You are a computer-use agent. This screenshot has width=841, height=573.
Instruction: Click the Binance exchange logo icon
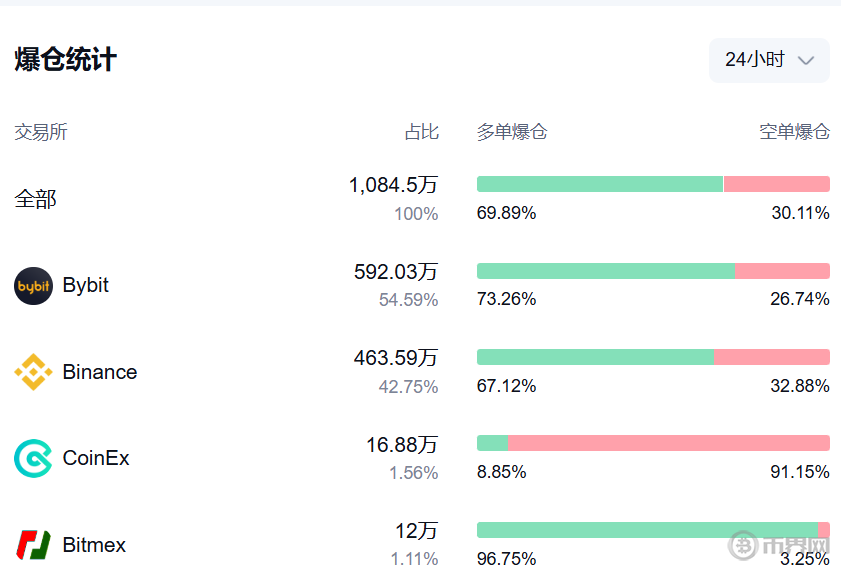pyautogui.click(x=33, y=372)
